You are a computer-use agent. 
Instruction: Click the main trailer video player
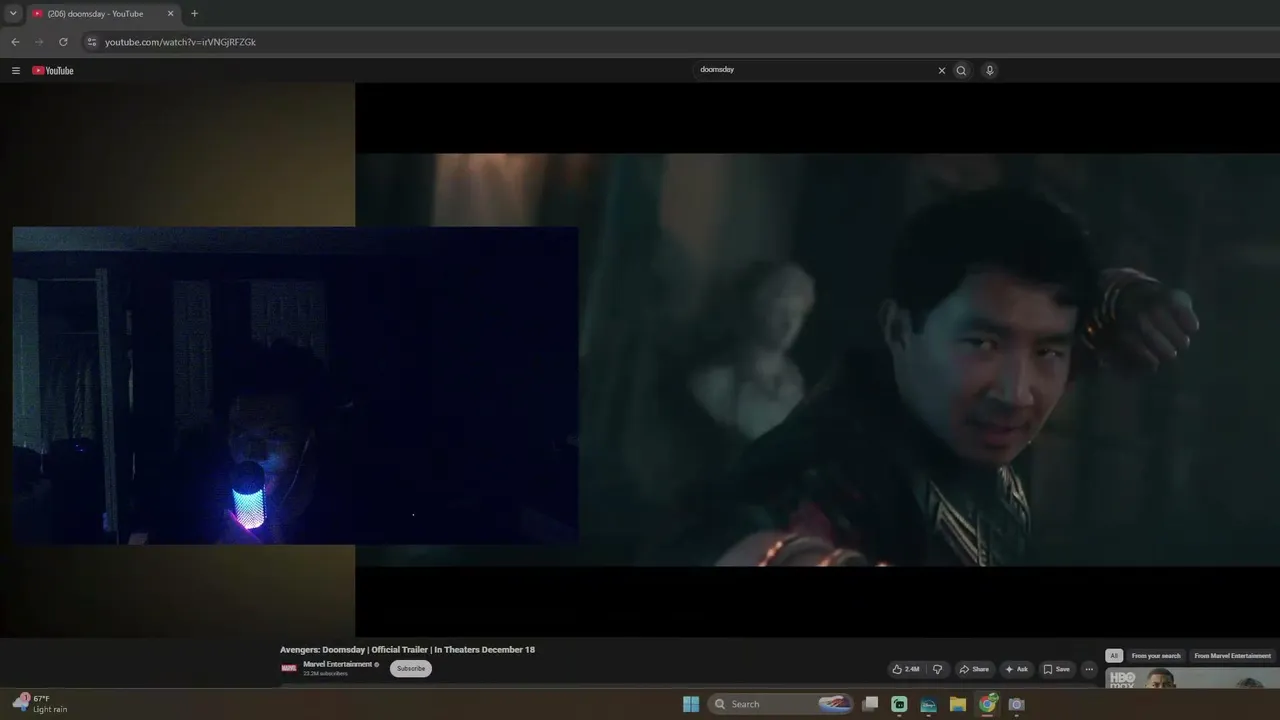coord(817,360)
